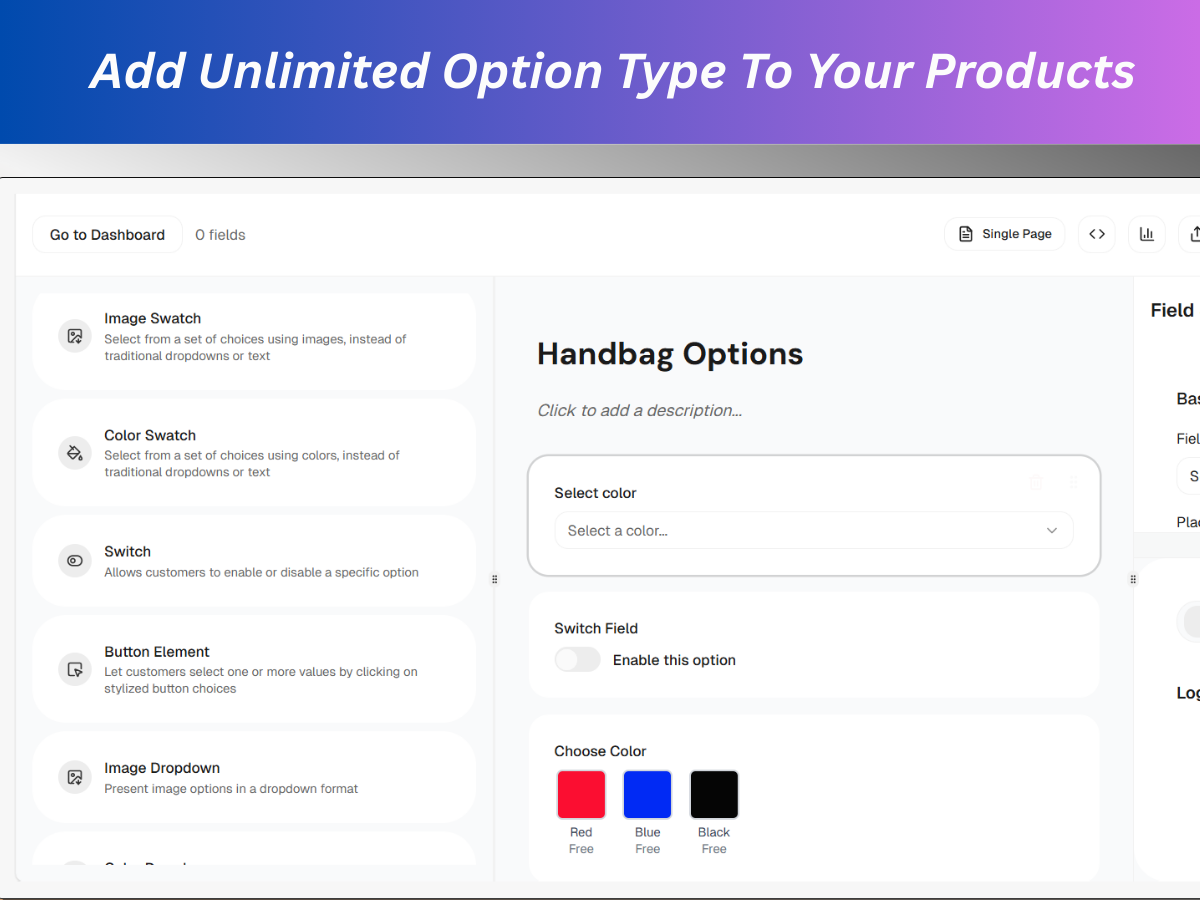Click the Image Swatch field icon
1200x900 pixels.
[x=74, y=336]
